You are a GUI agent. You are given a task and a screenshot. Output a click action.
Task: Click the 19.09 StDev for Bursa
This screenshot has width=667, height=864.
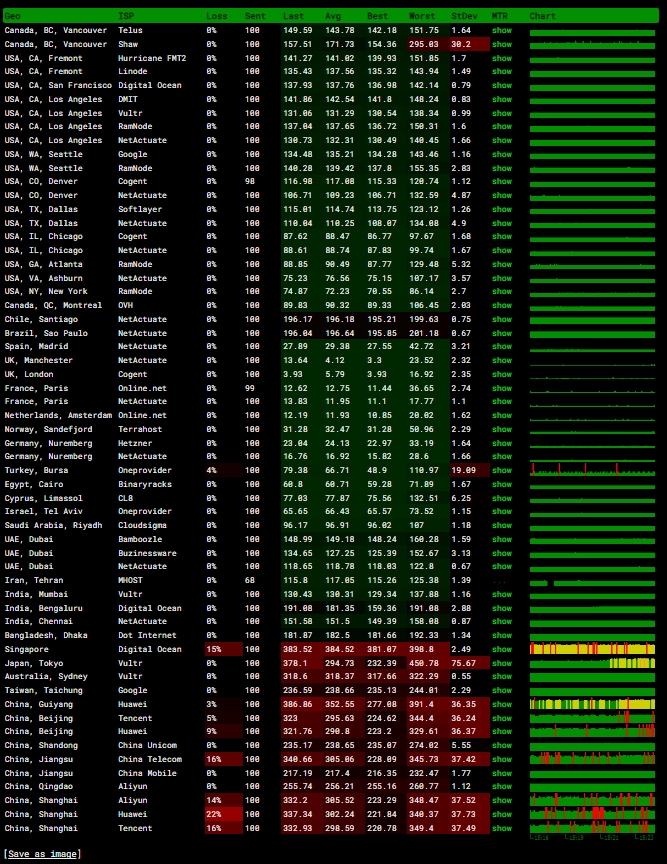pyautogui.click(x=463, y=470)
